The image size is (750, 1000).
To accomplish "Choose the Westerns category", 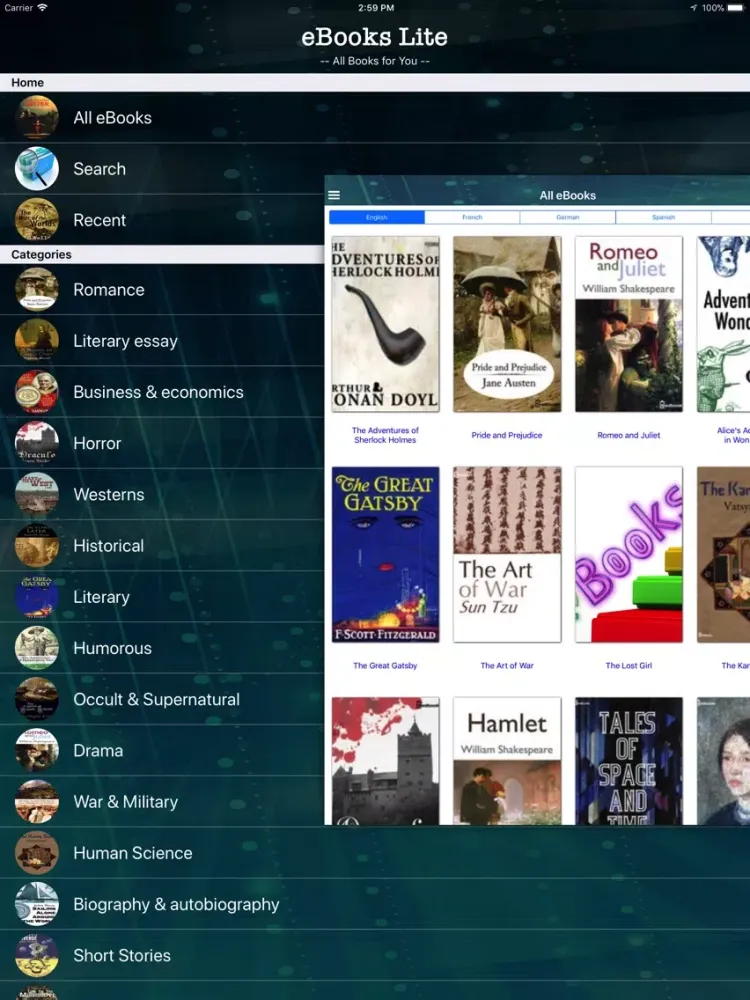I will click(x=162, y=494).
